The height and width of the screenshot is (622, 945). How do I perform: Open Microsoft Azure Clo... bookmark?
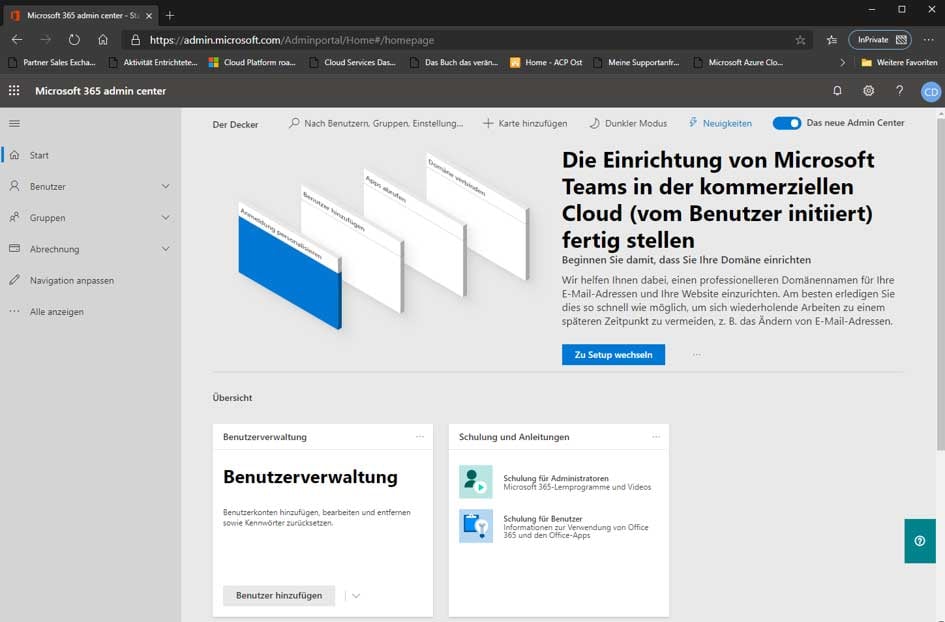[x=738, y=62]
